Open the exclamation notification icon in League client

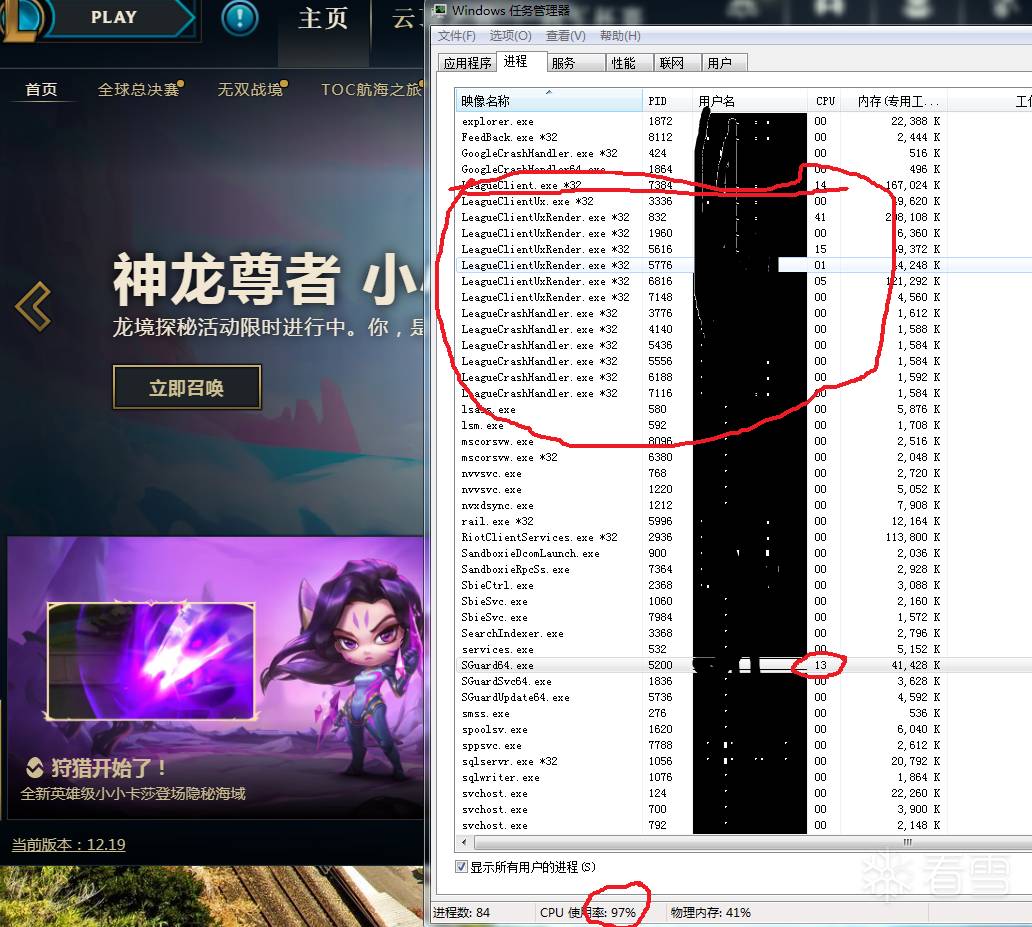pyautogui.click(x=240, y=18)
